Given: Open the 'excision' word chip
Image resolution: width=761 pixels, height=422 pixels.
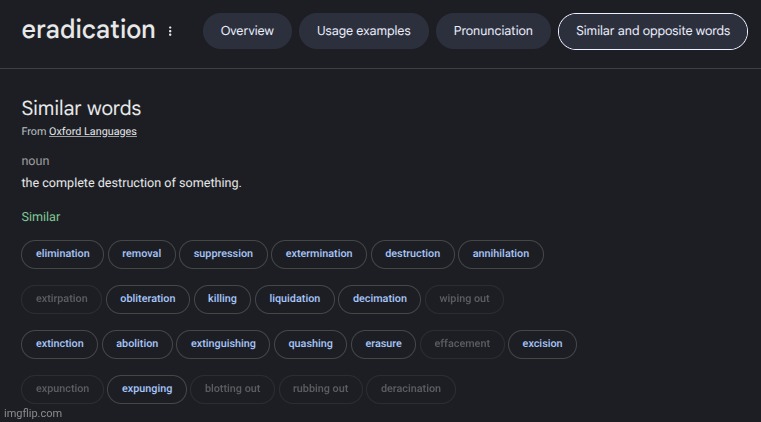Looking at the screenshot, I should click(x=543, y=344).
